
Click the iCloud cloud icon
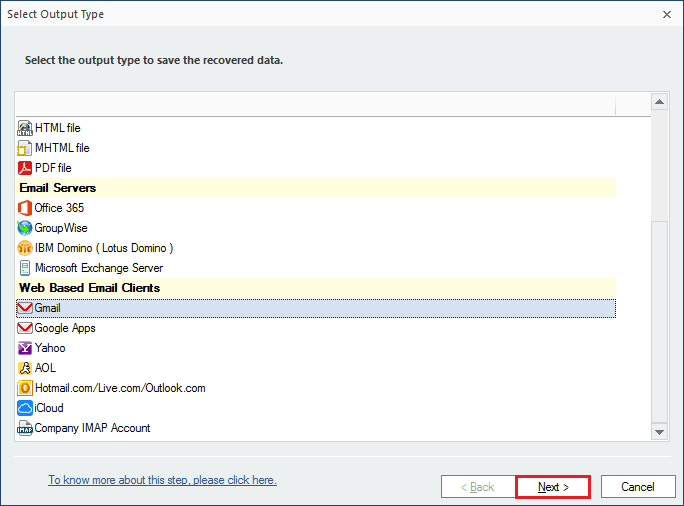coord(25,408)
